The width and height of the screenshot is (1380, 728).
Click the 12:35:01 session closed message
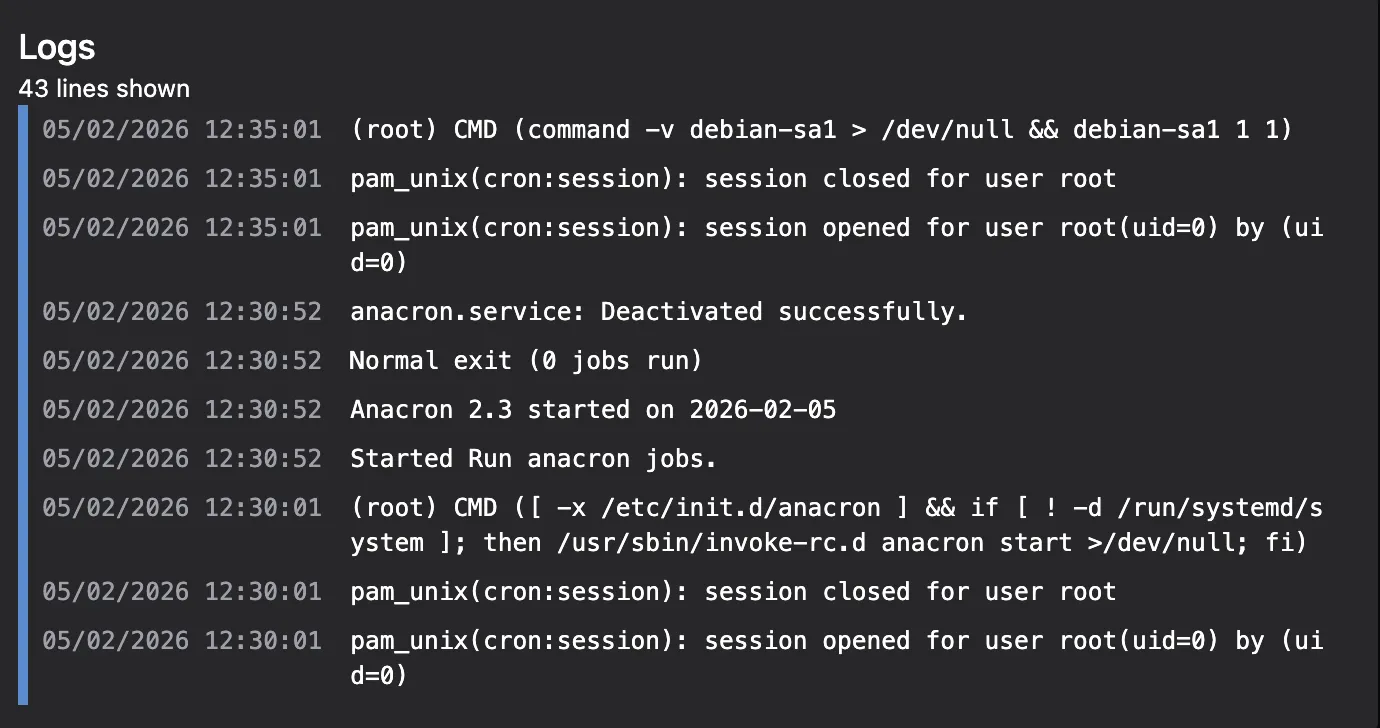[732, 179]
